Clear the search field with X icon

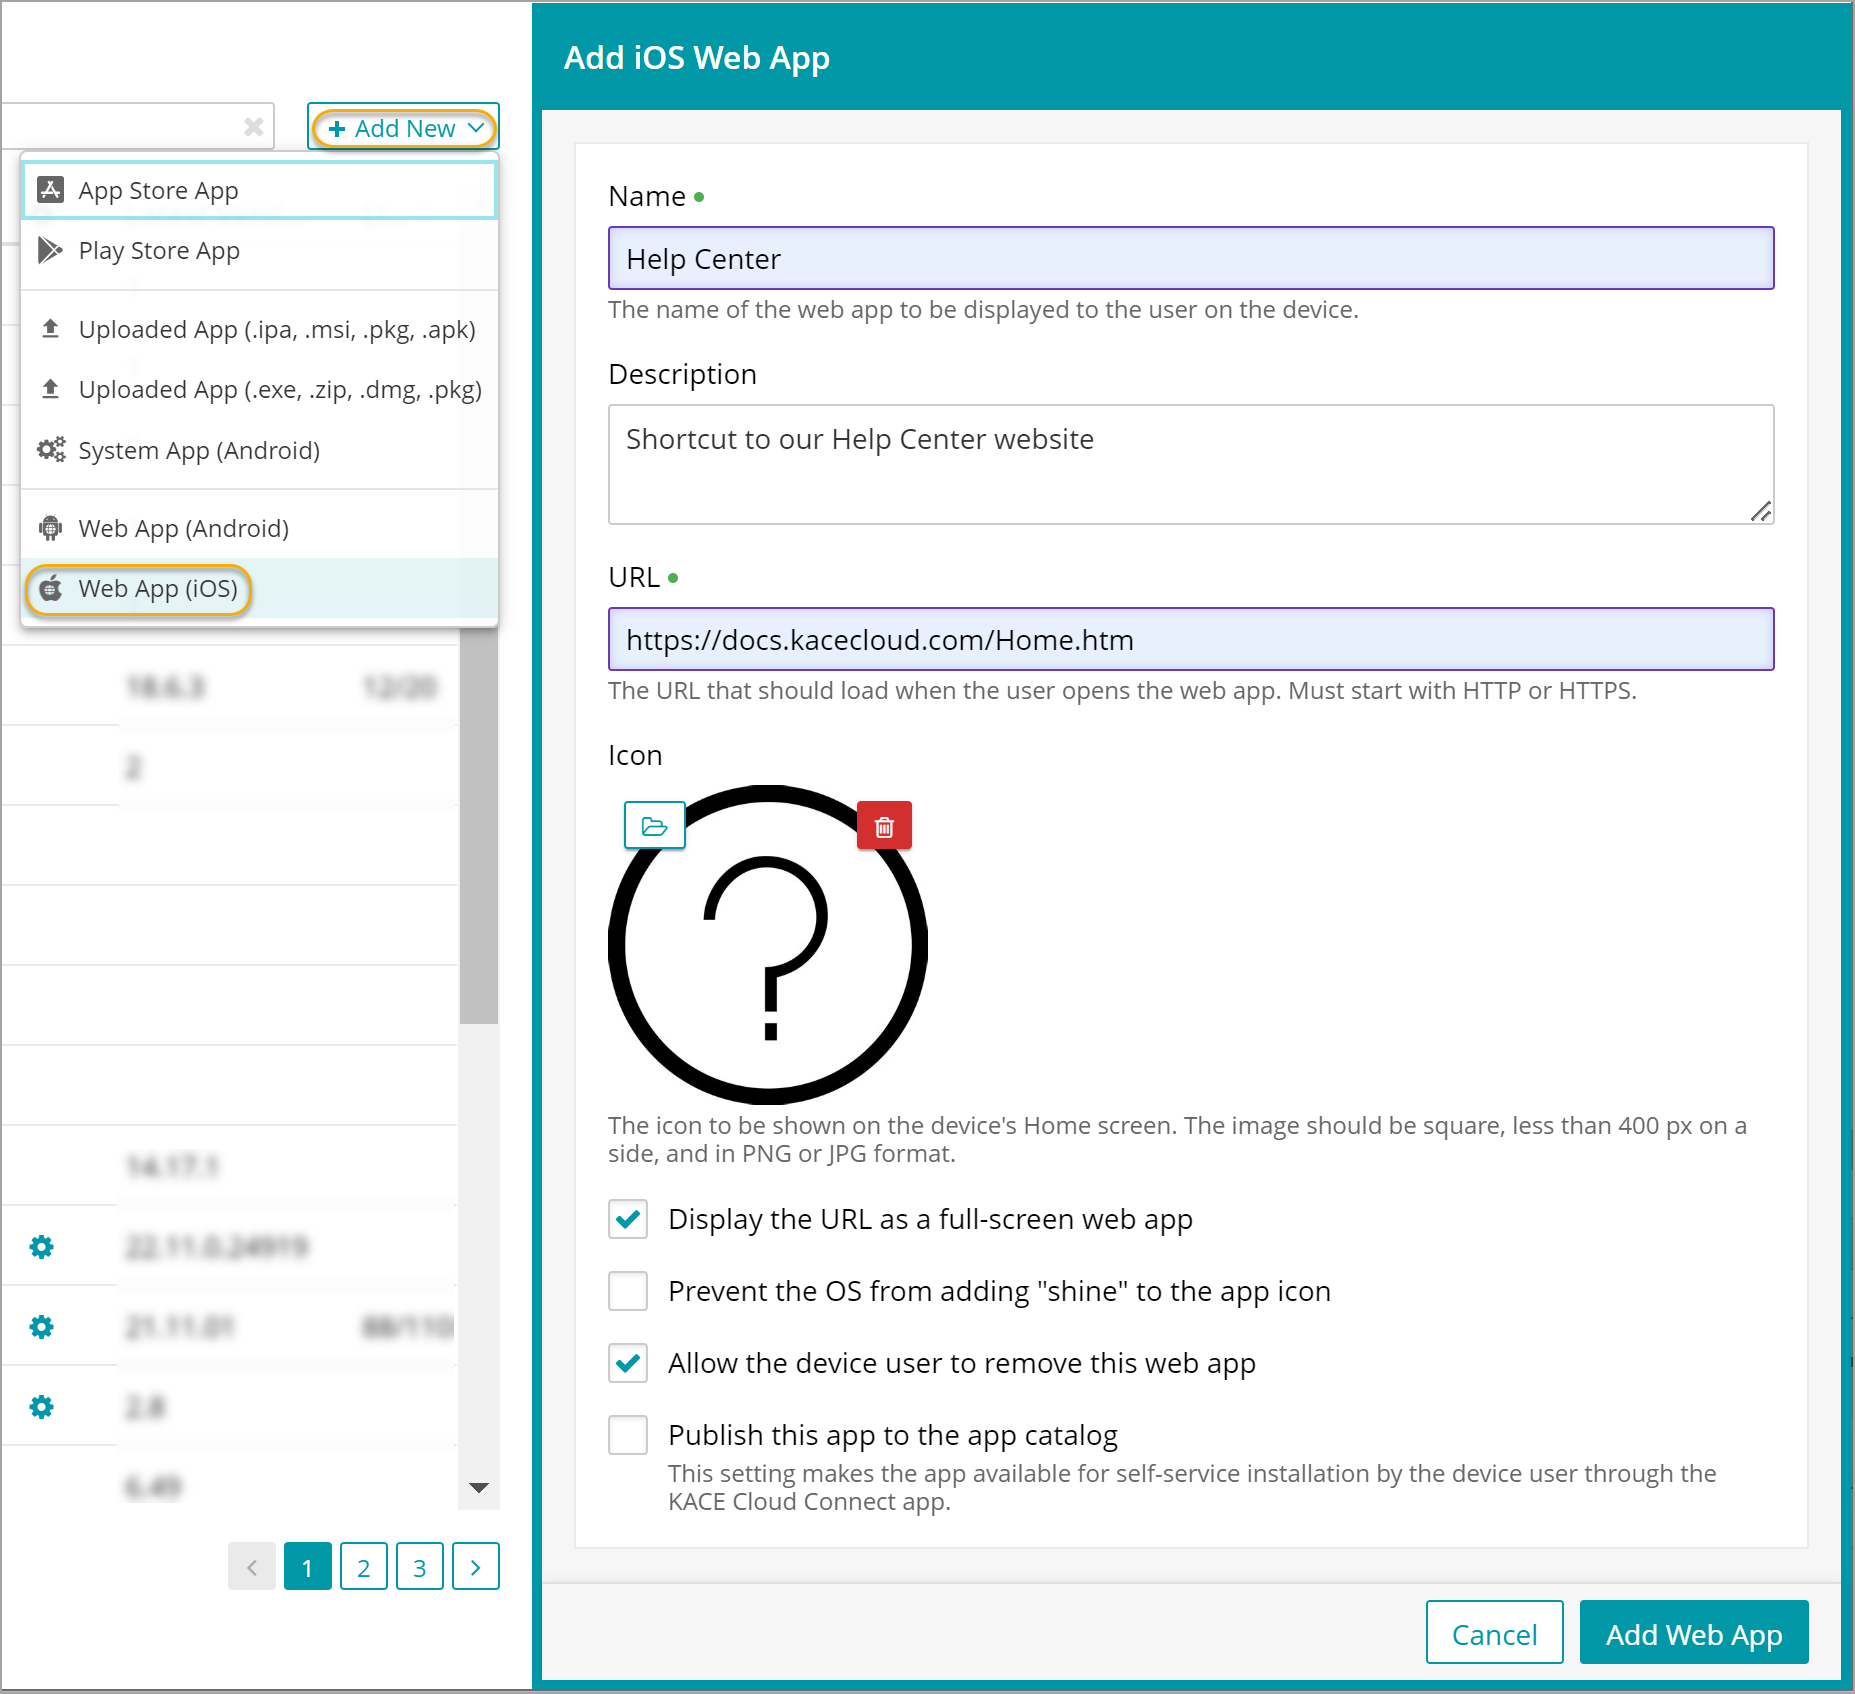pyautogui.click(x=254, y=127)
